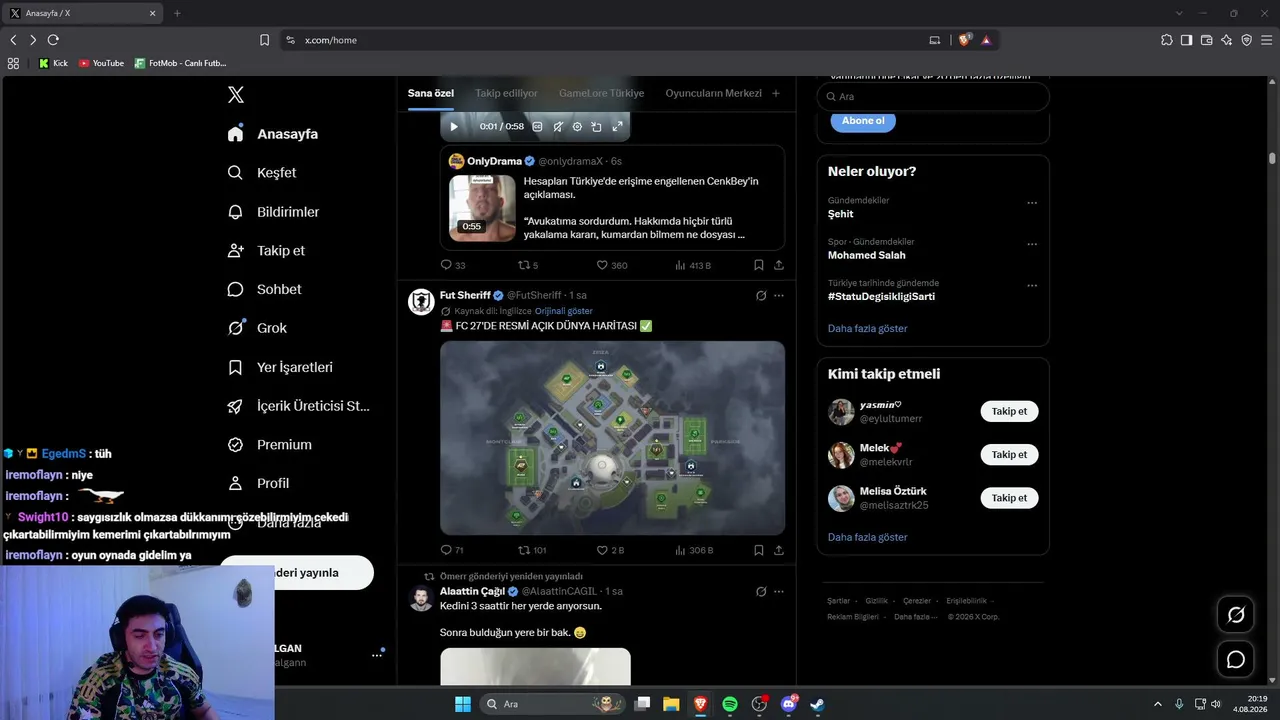Image resolution: width=1280 pixels, height=720 pixels.
Task: Open account menu dots beside profile
Action: 377,655
